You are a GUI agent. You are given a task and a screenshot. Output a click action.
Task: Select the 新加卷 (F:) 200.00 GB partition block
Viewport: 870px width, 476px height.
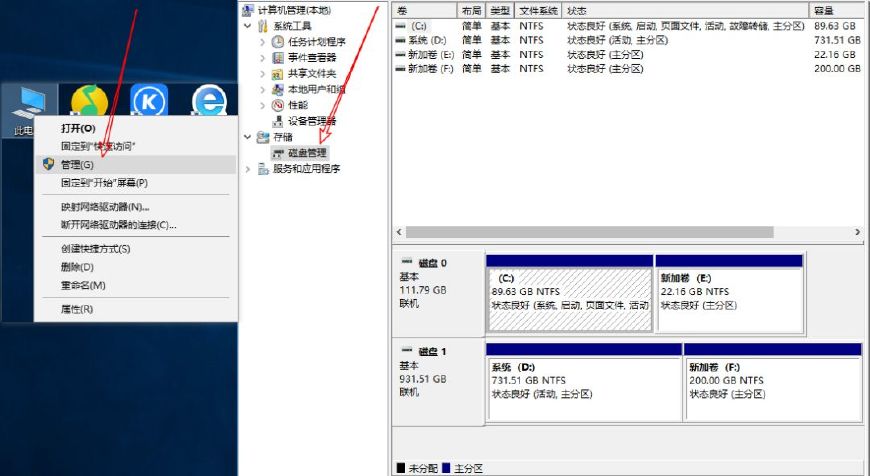(773, 383)
